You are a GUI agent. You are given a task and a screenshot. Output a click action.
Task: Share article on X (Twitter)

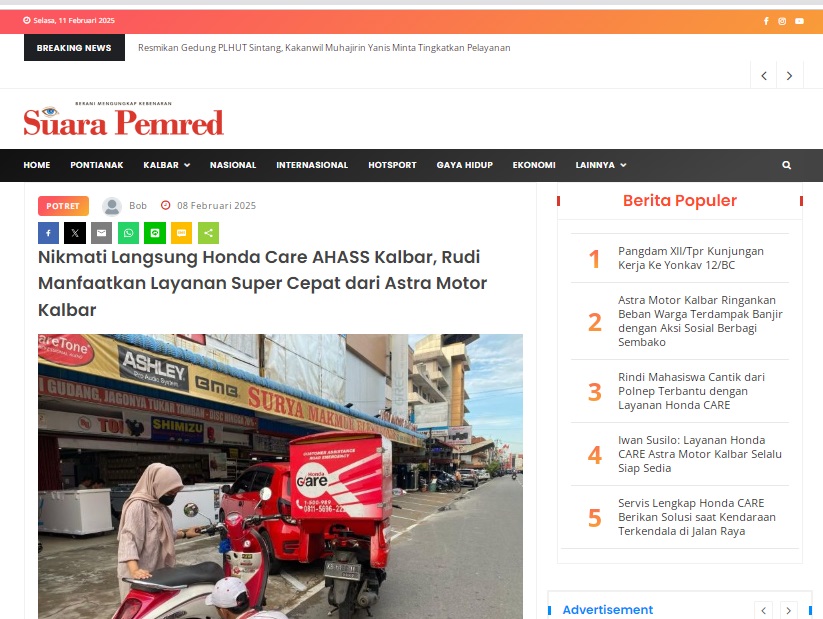click(75, 233)
